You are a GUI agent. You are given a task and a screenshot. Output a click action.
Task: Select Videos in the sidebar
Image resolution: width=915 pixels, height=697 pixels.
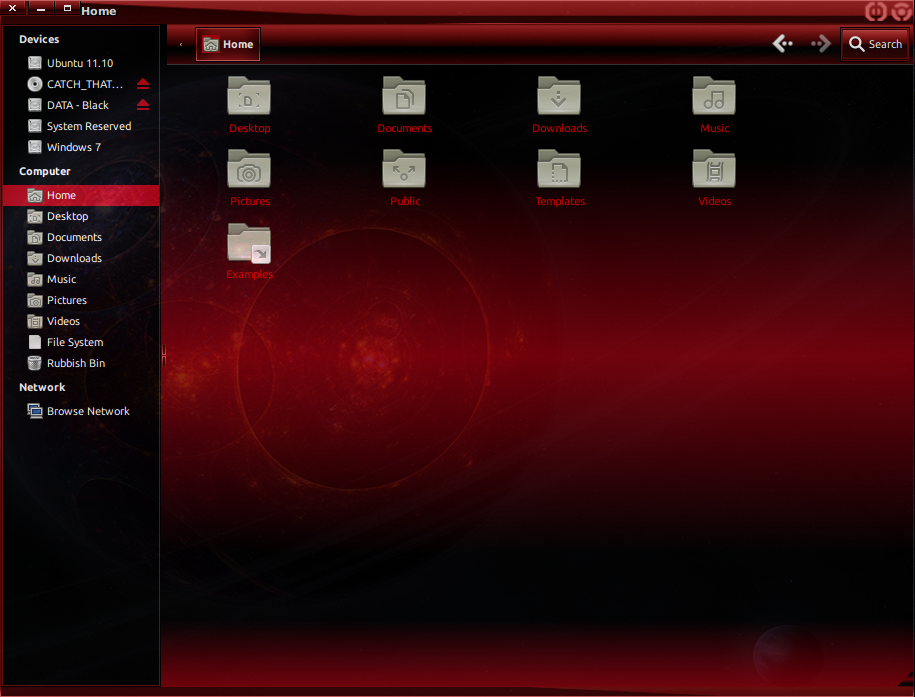pyautogui.click(x=81, y=321)
